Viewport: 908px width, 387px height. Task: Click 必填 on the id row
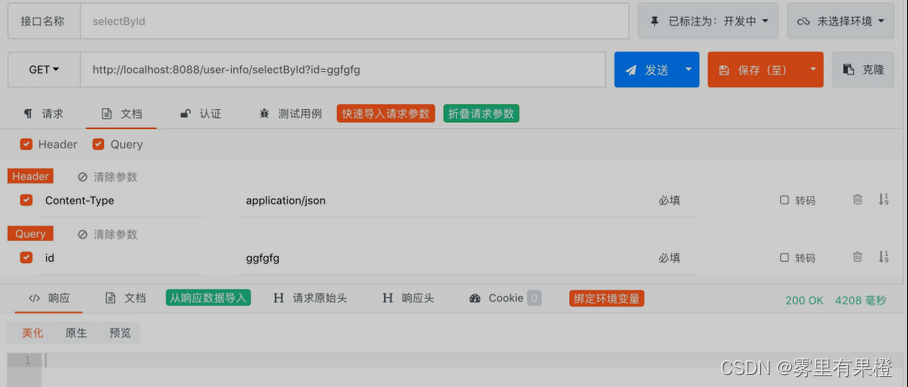click(x=669, y=258)
